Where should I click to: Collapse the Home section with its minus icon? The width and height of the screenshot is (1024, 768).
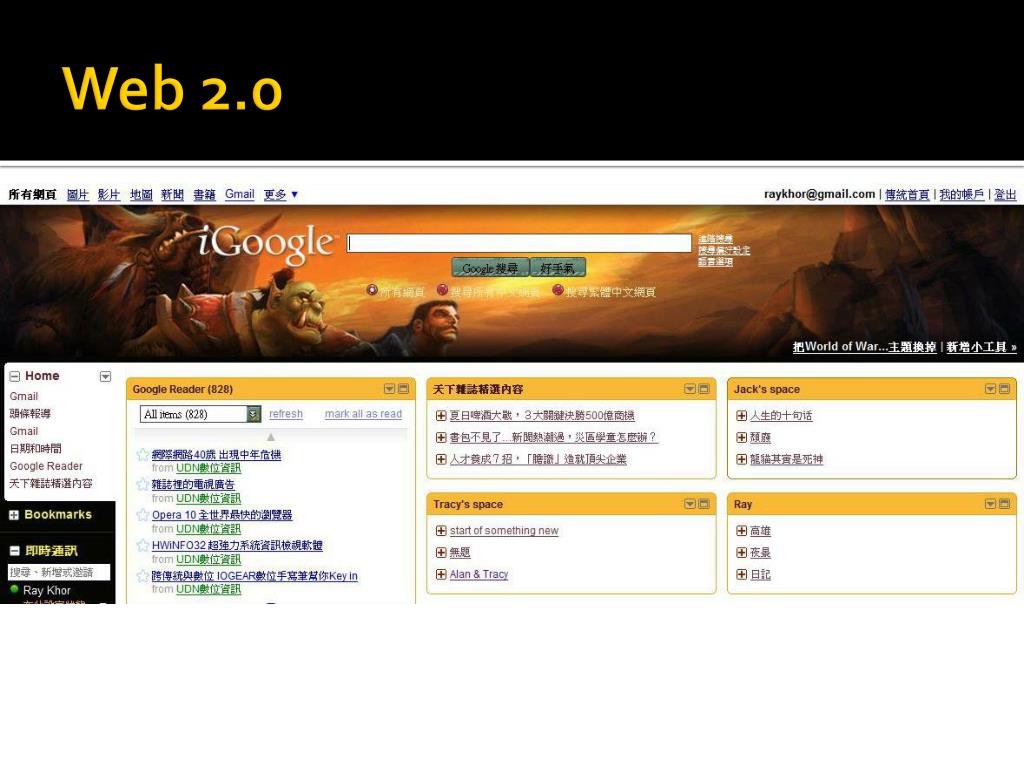(x=14, y=376)
